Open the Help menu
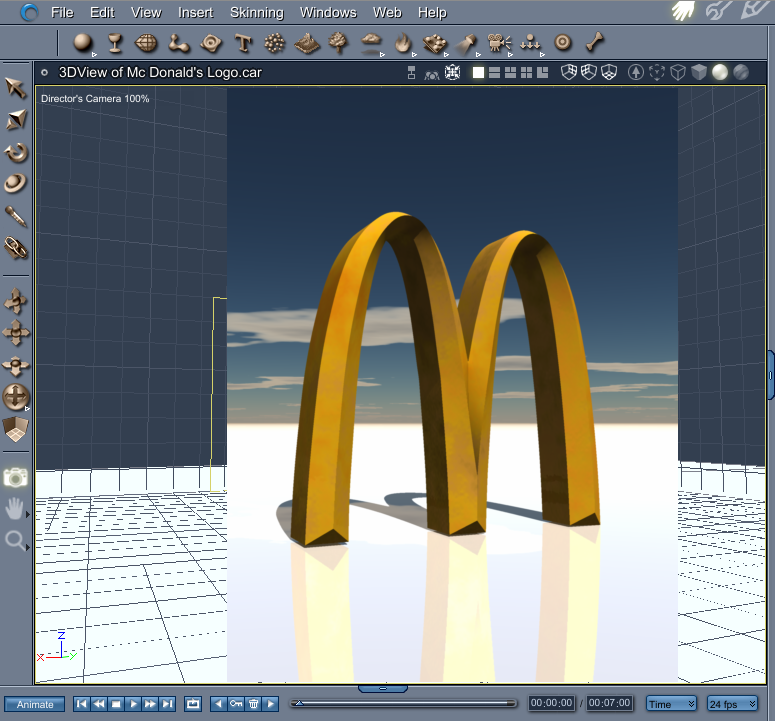This screenshot has height=721, width=775. 432,12
